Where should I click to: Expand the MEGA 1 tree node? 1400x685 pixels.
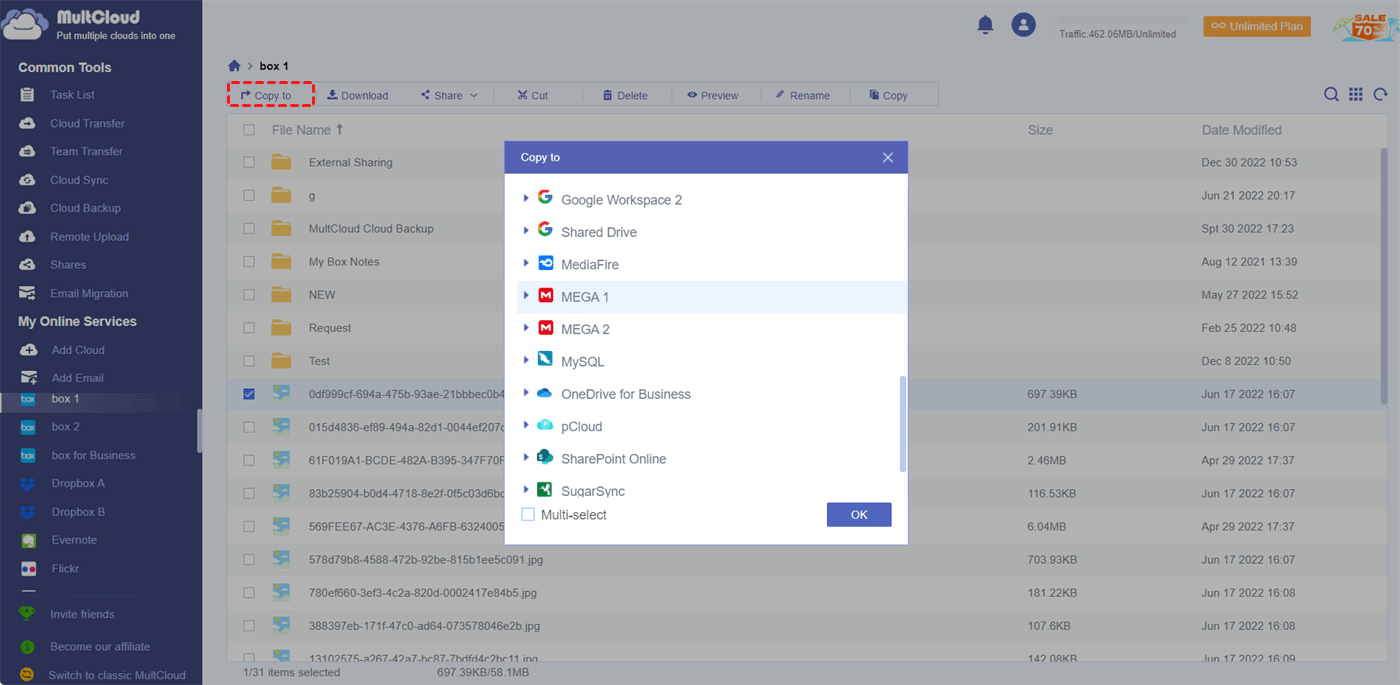(526, 296)
